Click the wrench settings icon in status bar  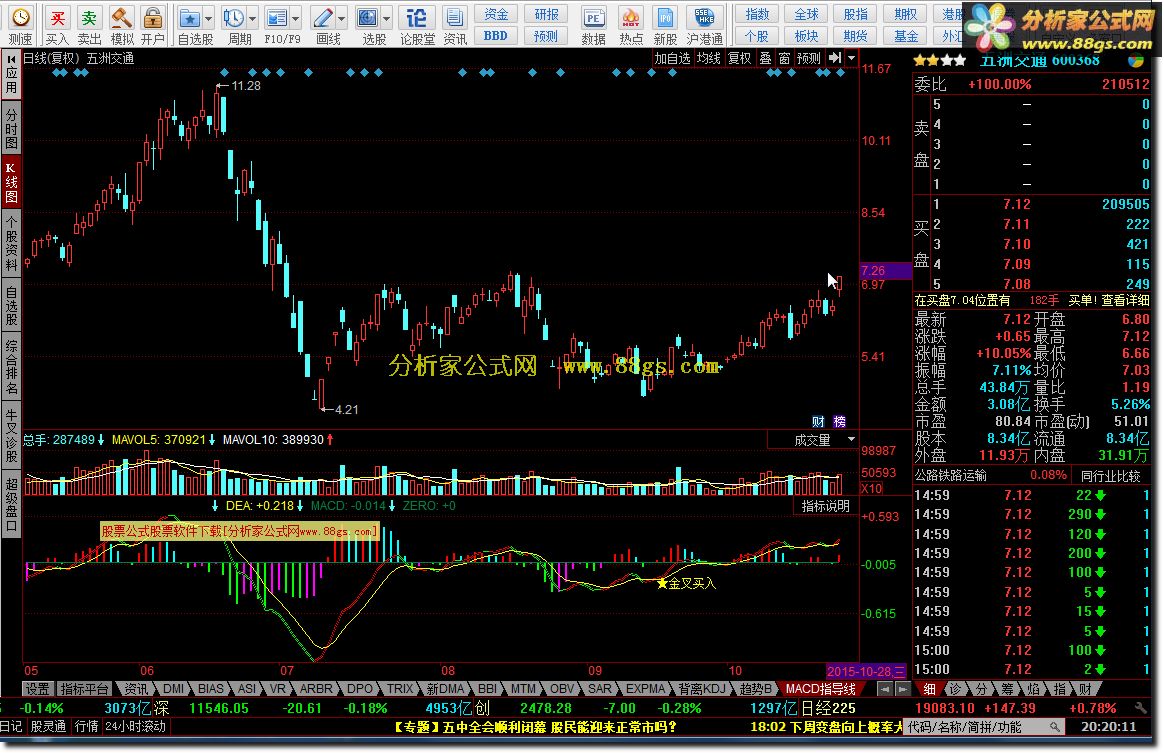[x=1140, y=708]
